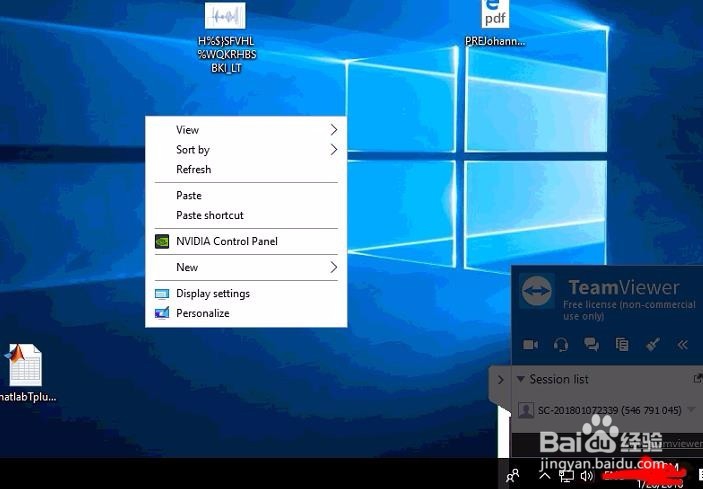Select the PREJohann pdf desktop icon
The width and height of the screenshot is (703, 489).
(x=495, y=13)
